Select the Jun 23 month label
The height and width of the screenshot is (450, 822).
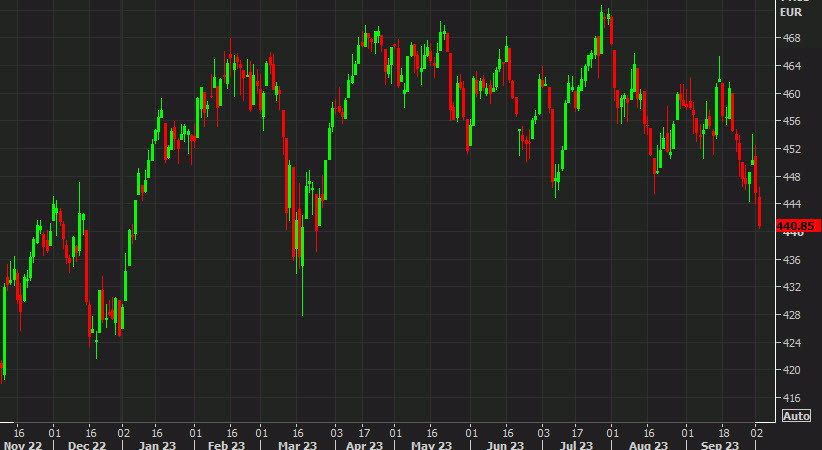click(504, 445)
